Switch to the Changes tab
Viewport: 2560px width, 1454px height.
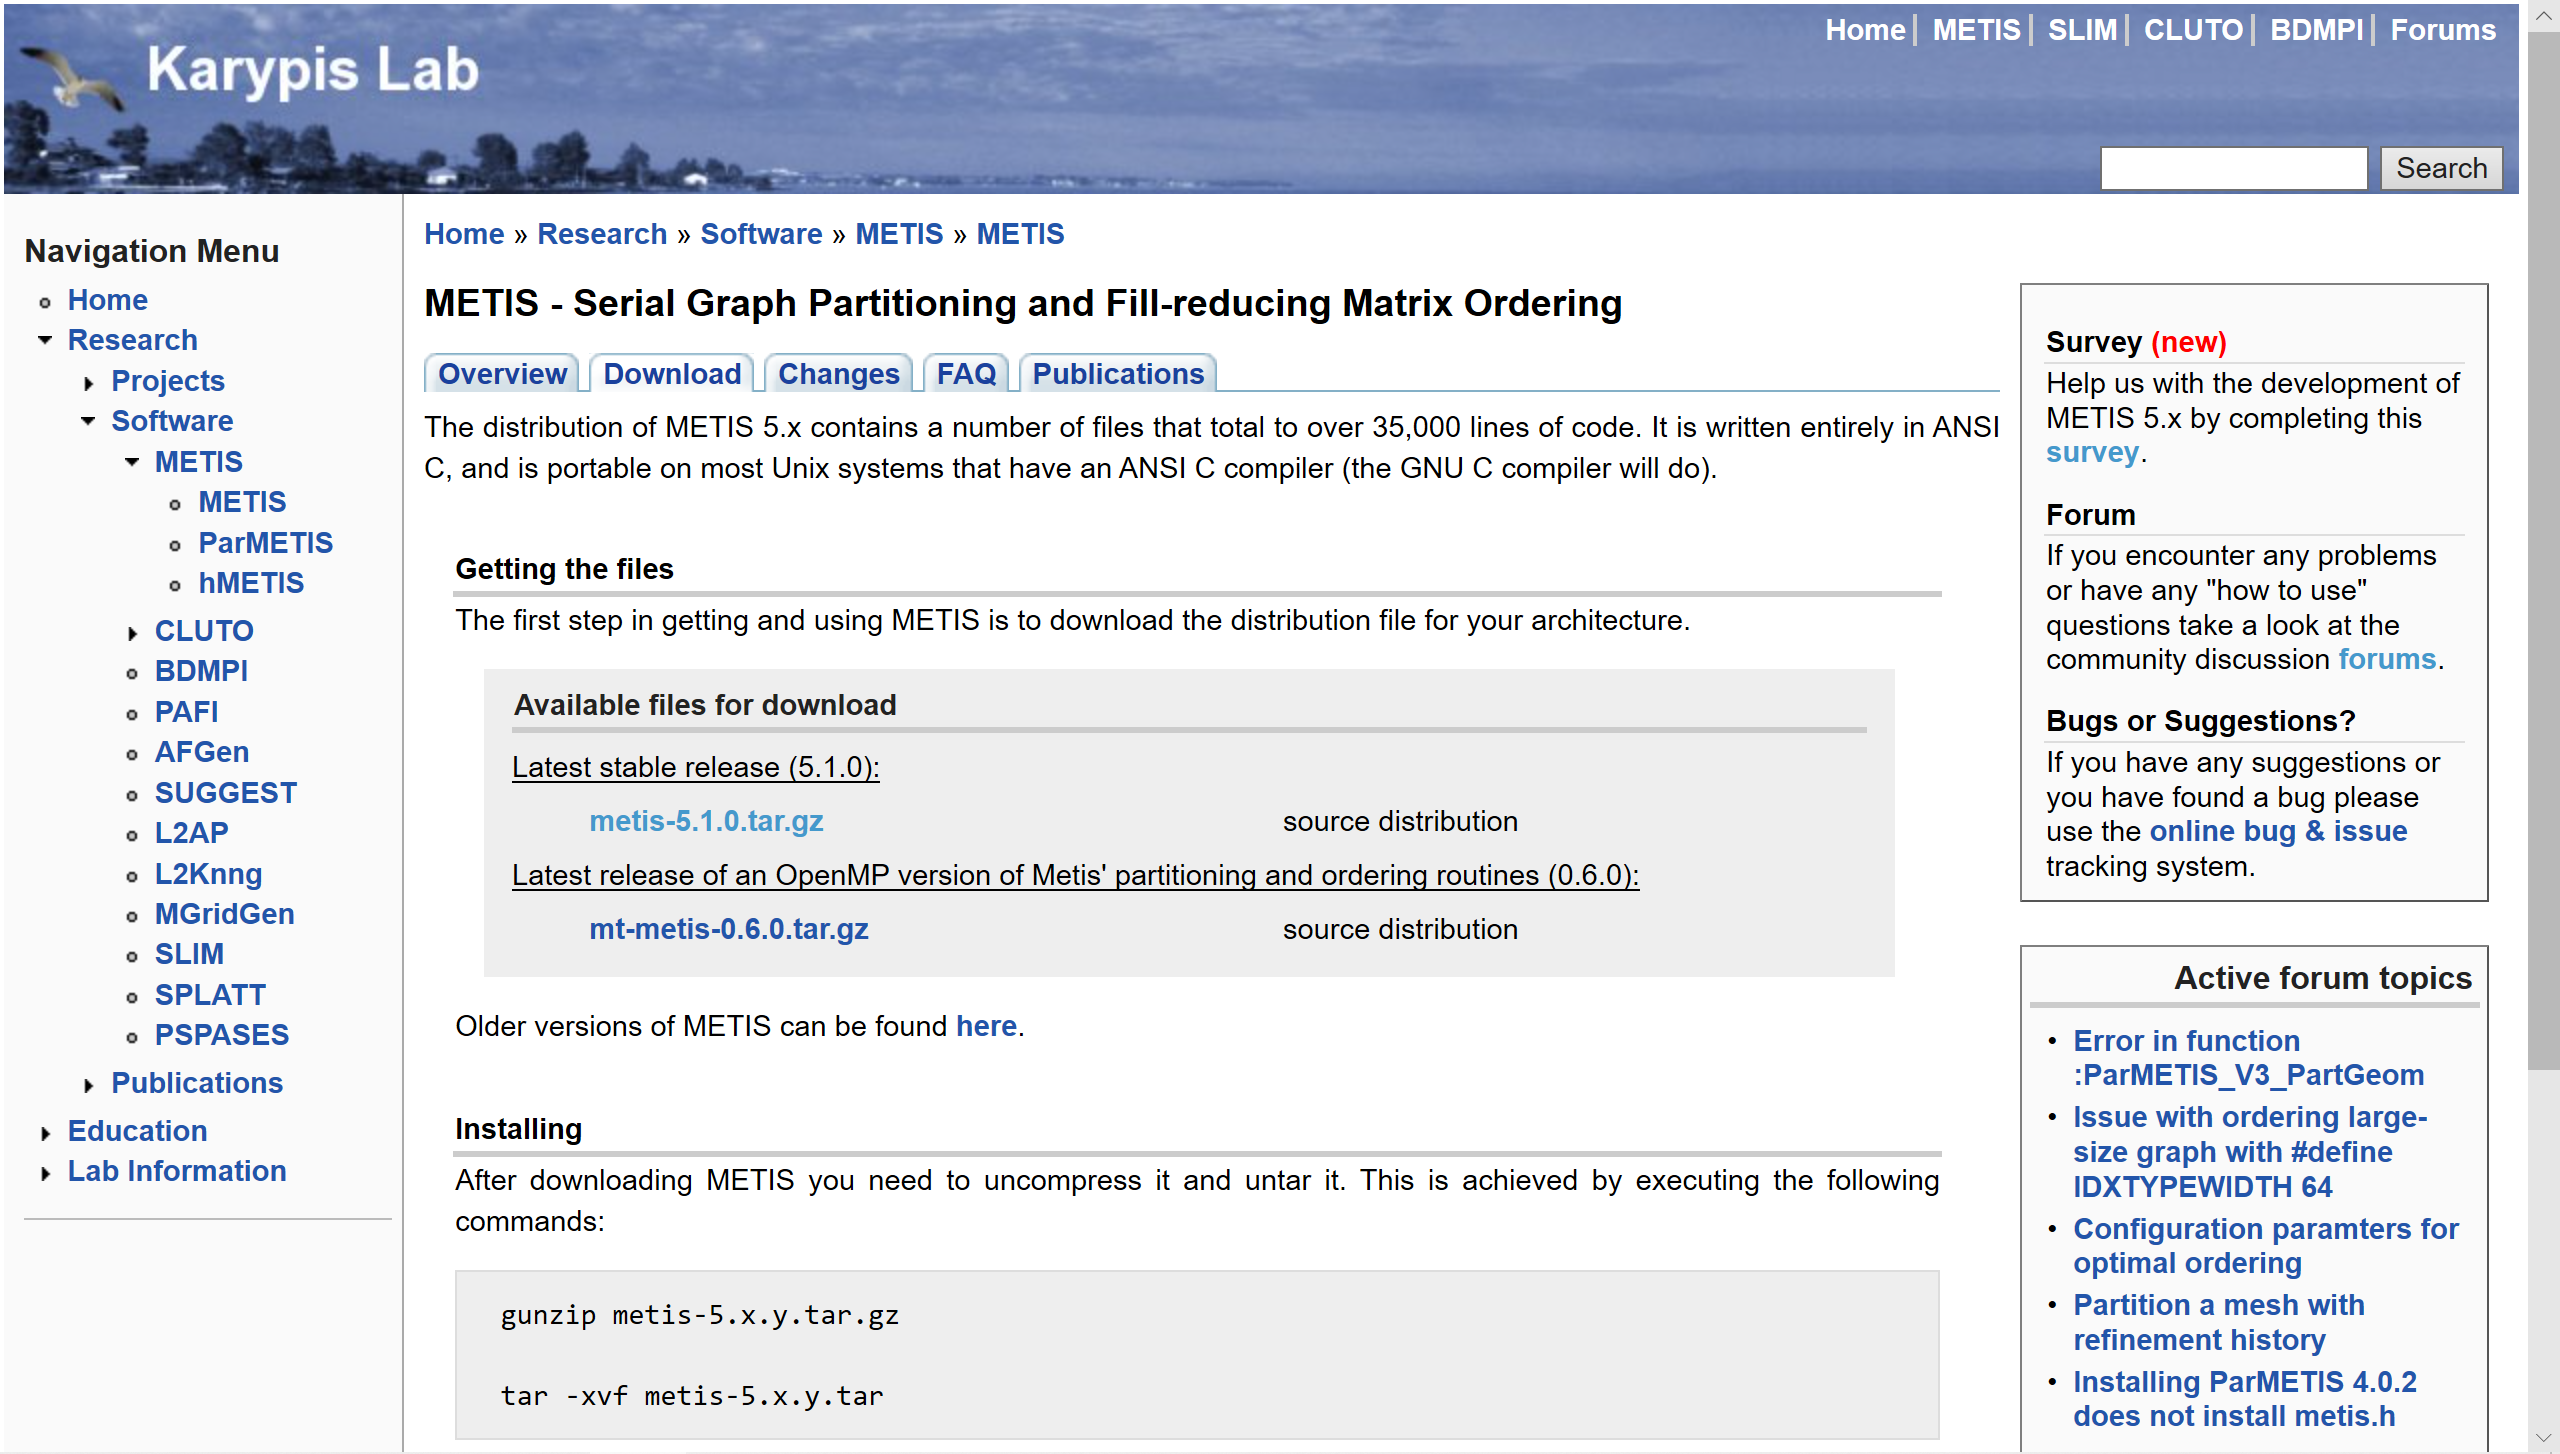838,374
